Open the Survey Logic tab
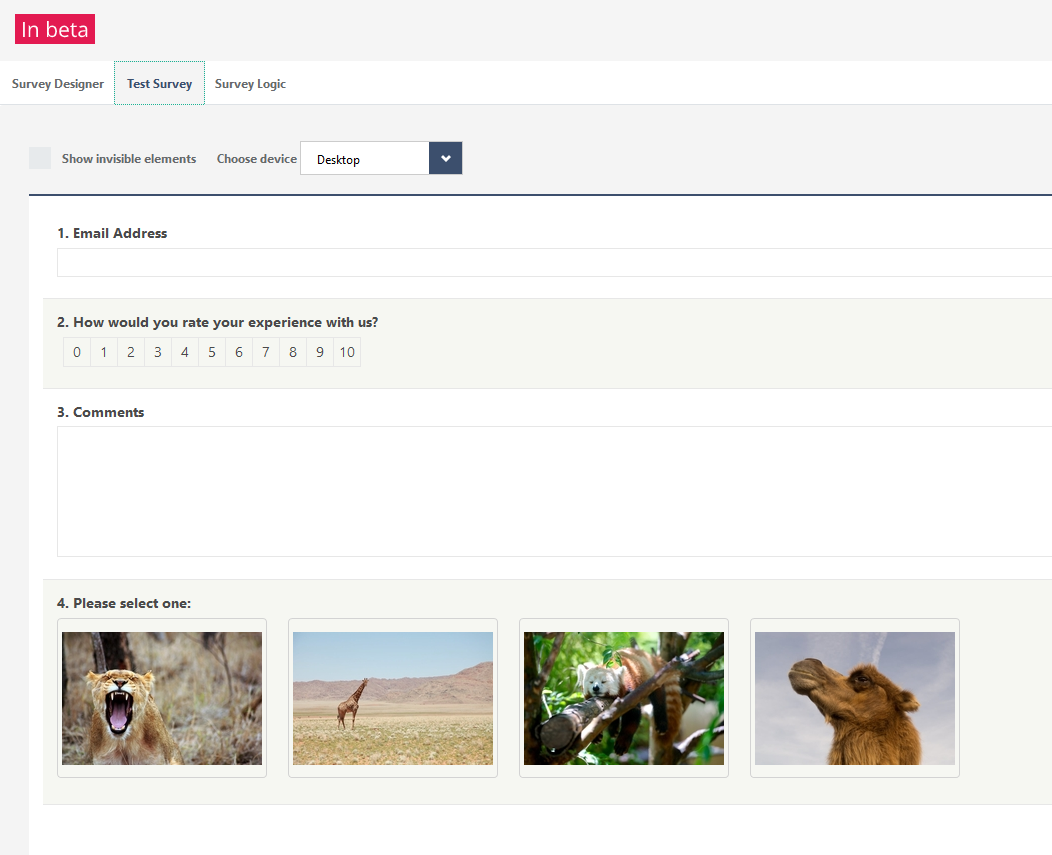1052x855 pixels. (x=250, y=83)
